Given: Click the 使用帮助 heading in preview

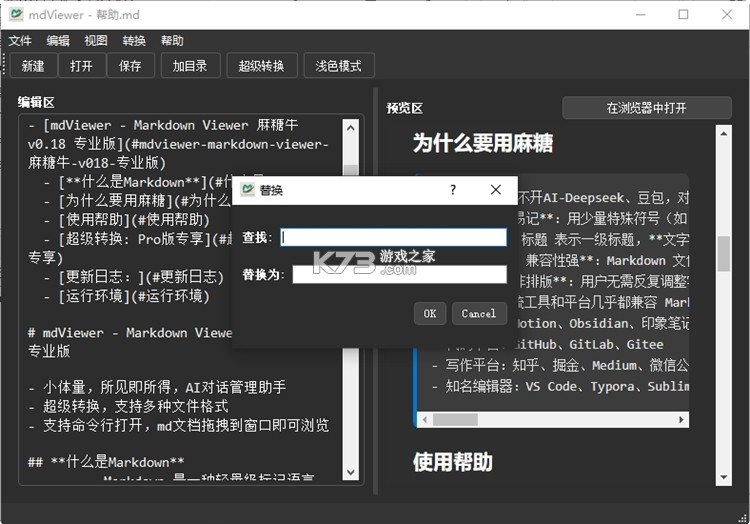Looking at the screenshot, I should point(452,462).
